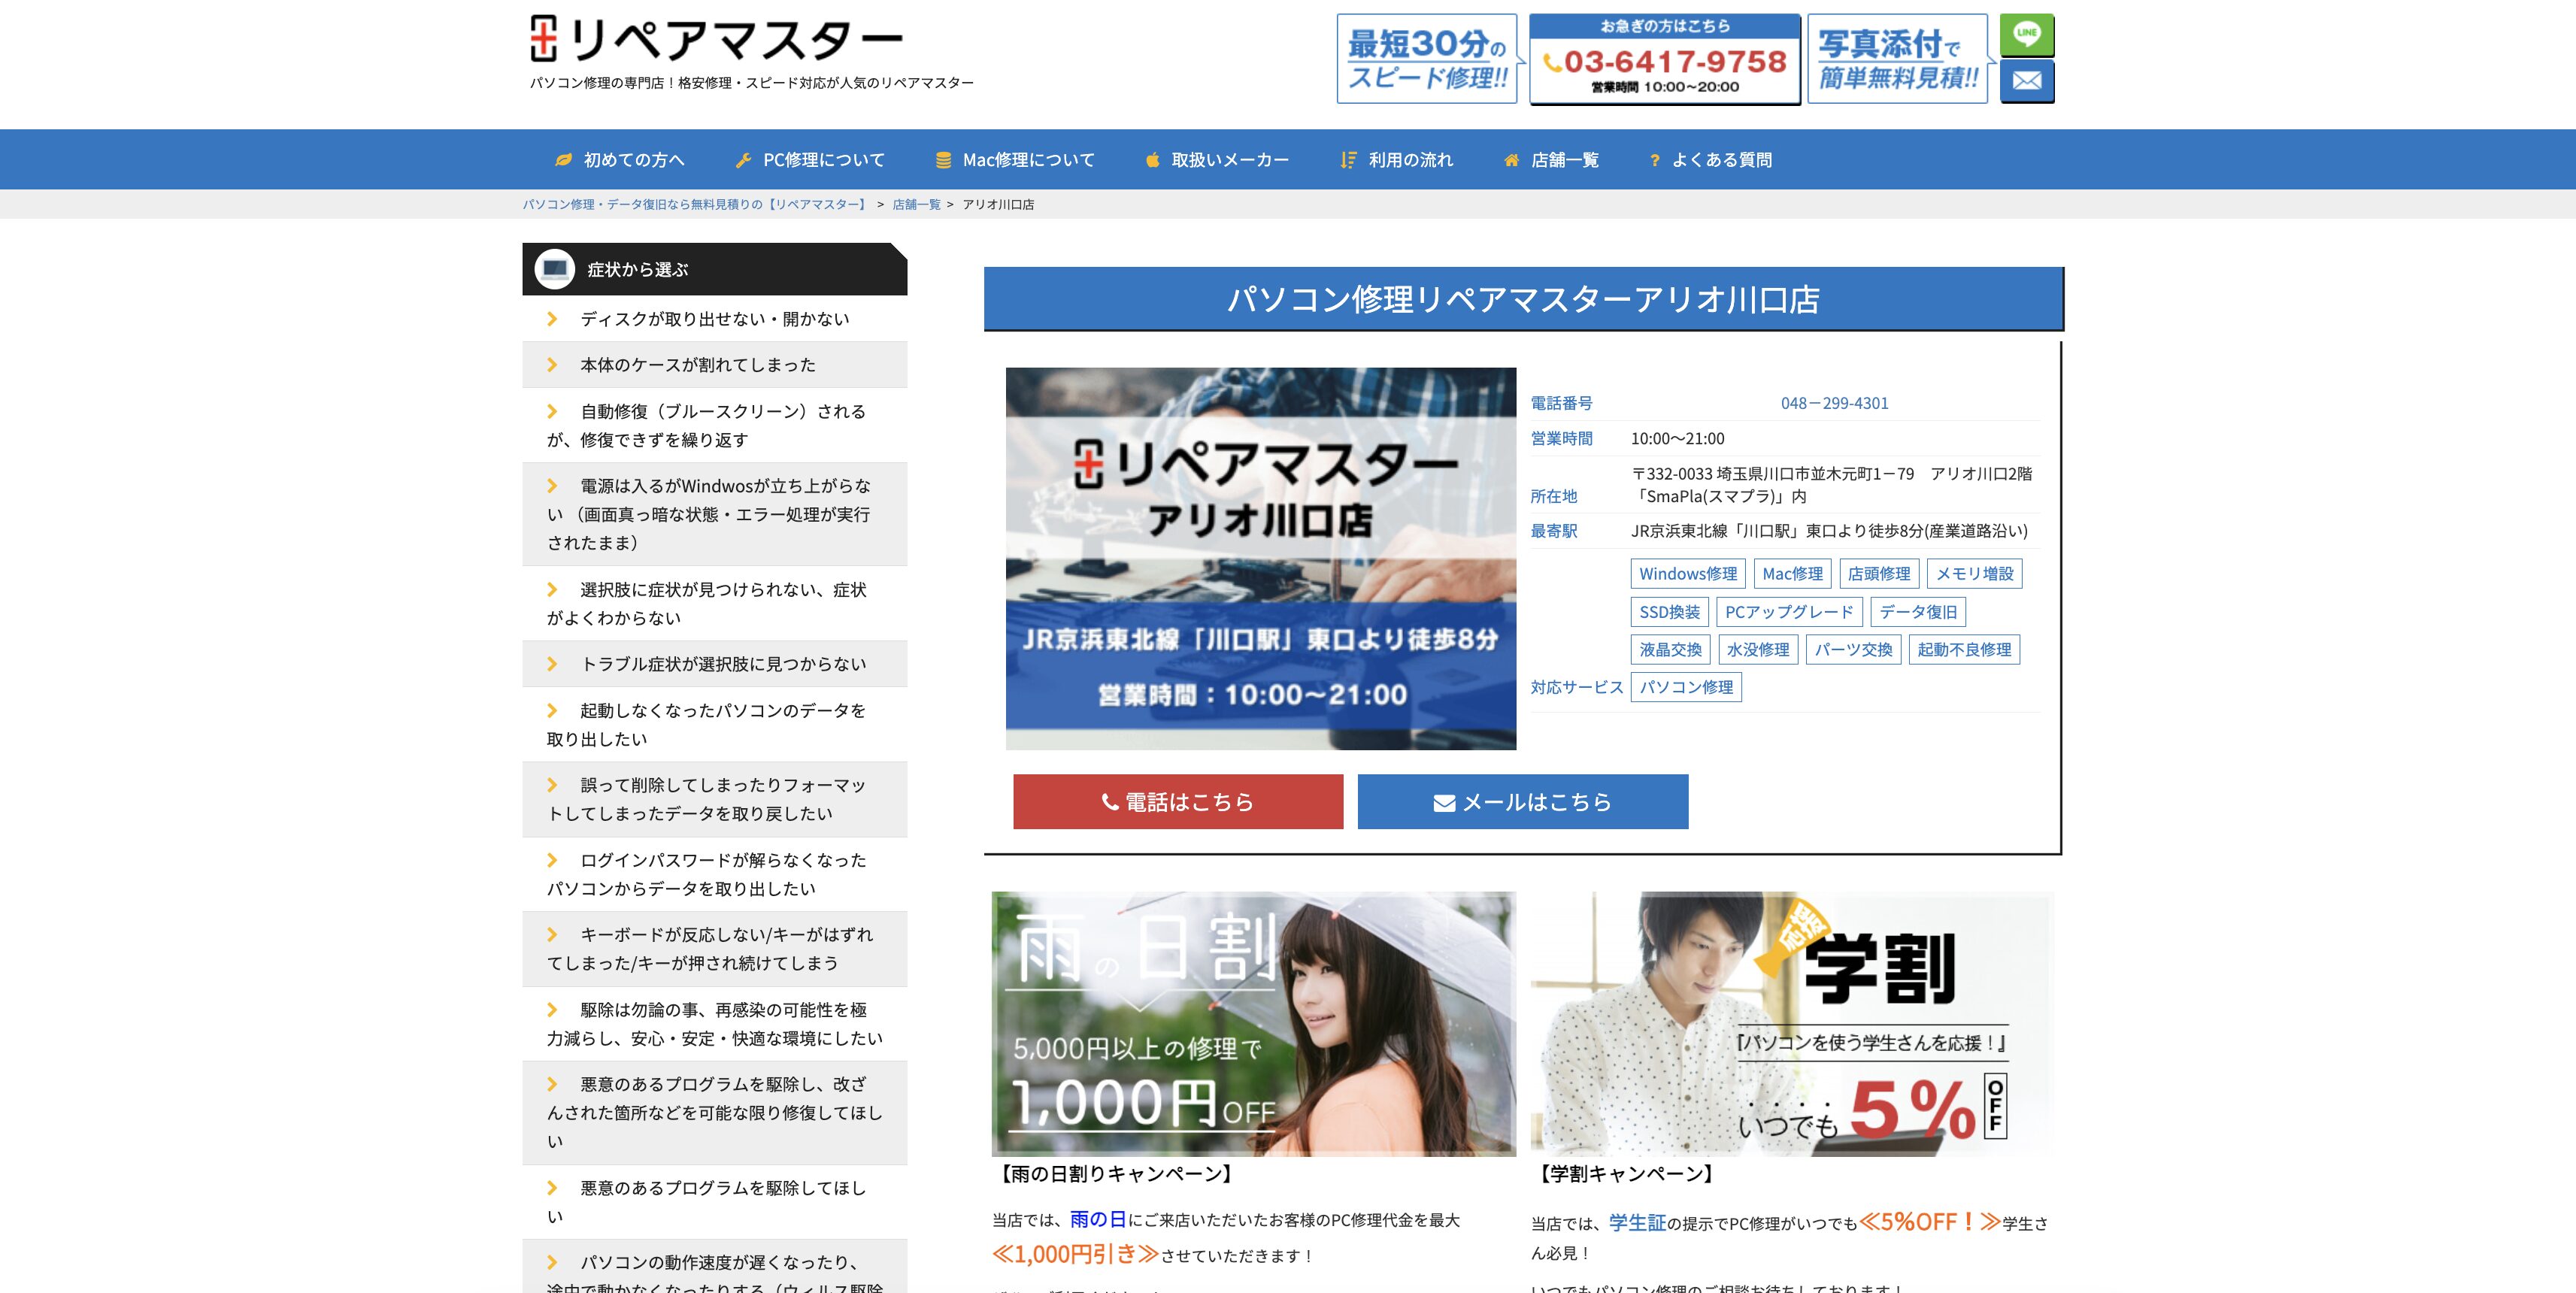Click the laptop icon in 症状から選ぶ header
Viewport: 2576px width, 1293px height.
[555, 269]
